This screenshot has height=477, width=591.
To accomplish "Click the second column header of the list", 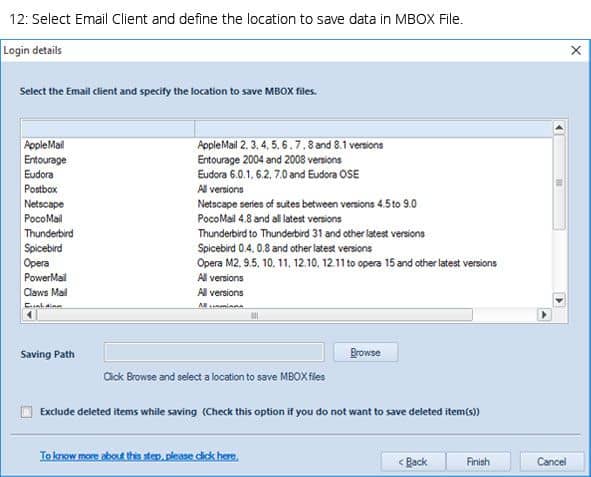I will point(374,129).
